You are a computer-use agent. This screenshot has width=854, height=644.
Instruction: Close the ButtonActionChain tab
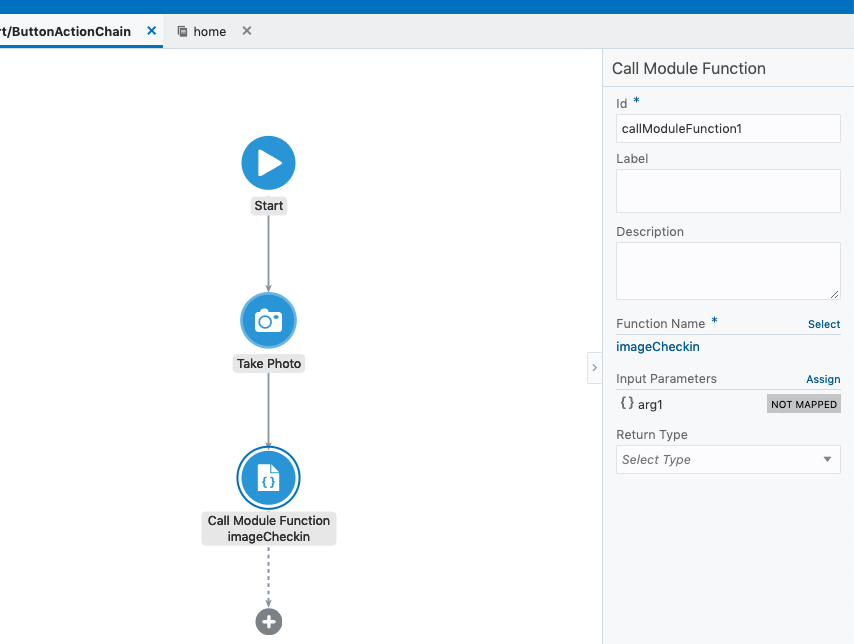(x=152, y=31)
